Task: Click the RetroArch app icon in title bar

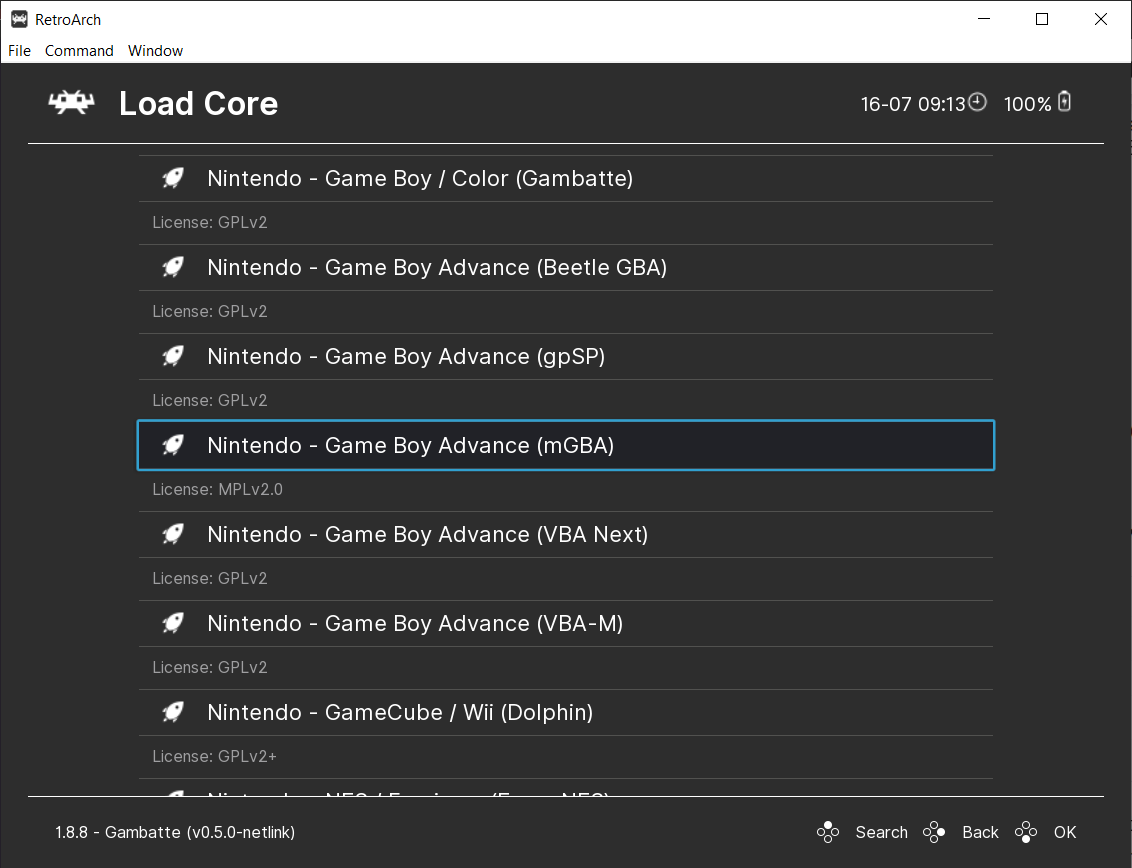Action: pyautogui.click(x=19, y=19)
